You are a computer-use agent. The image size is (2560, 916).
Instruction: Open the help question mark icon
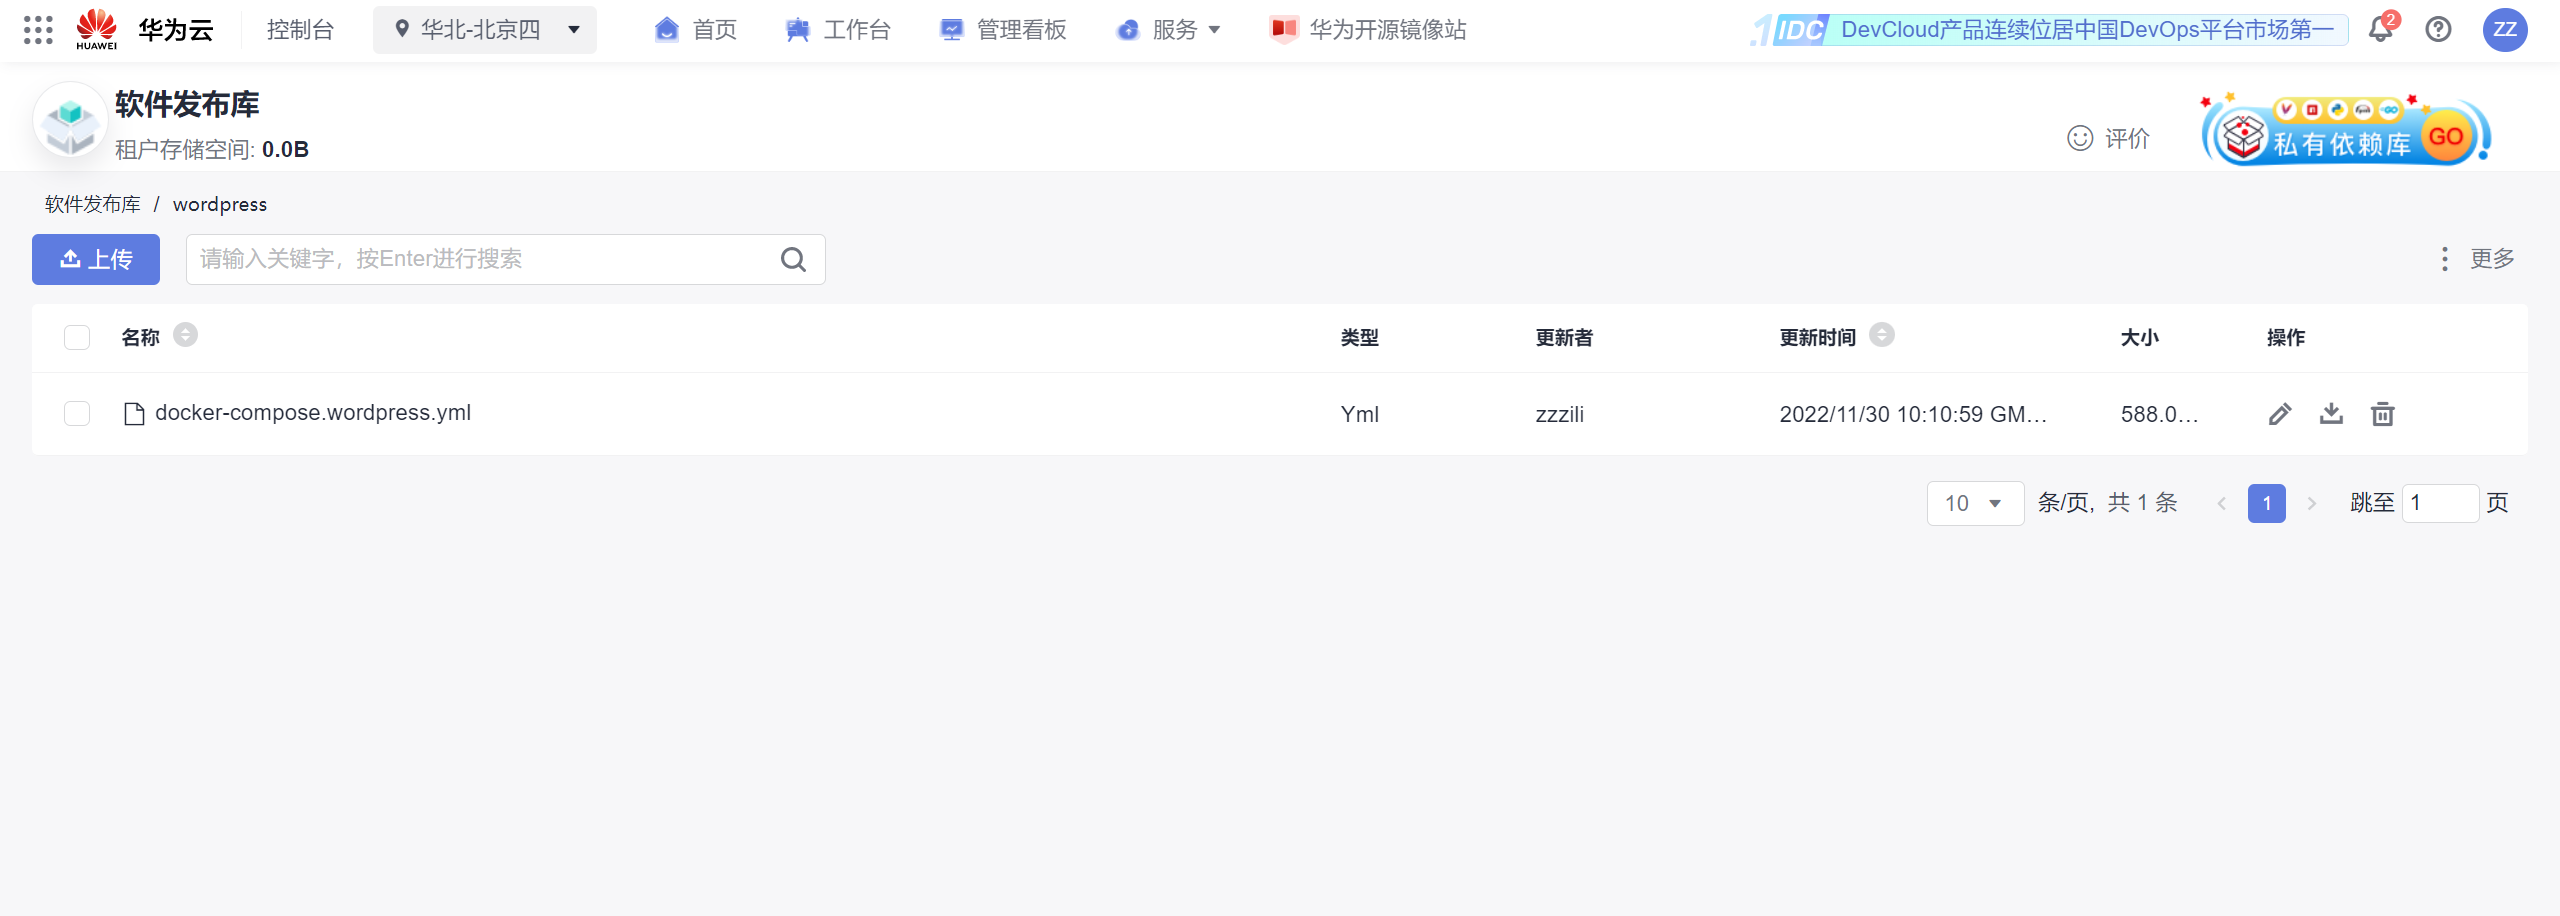[2439, 29]
